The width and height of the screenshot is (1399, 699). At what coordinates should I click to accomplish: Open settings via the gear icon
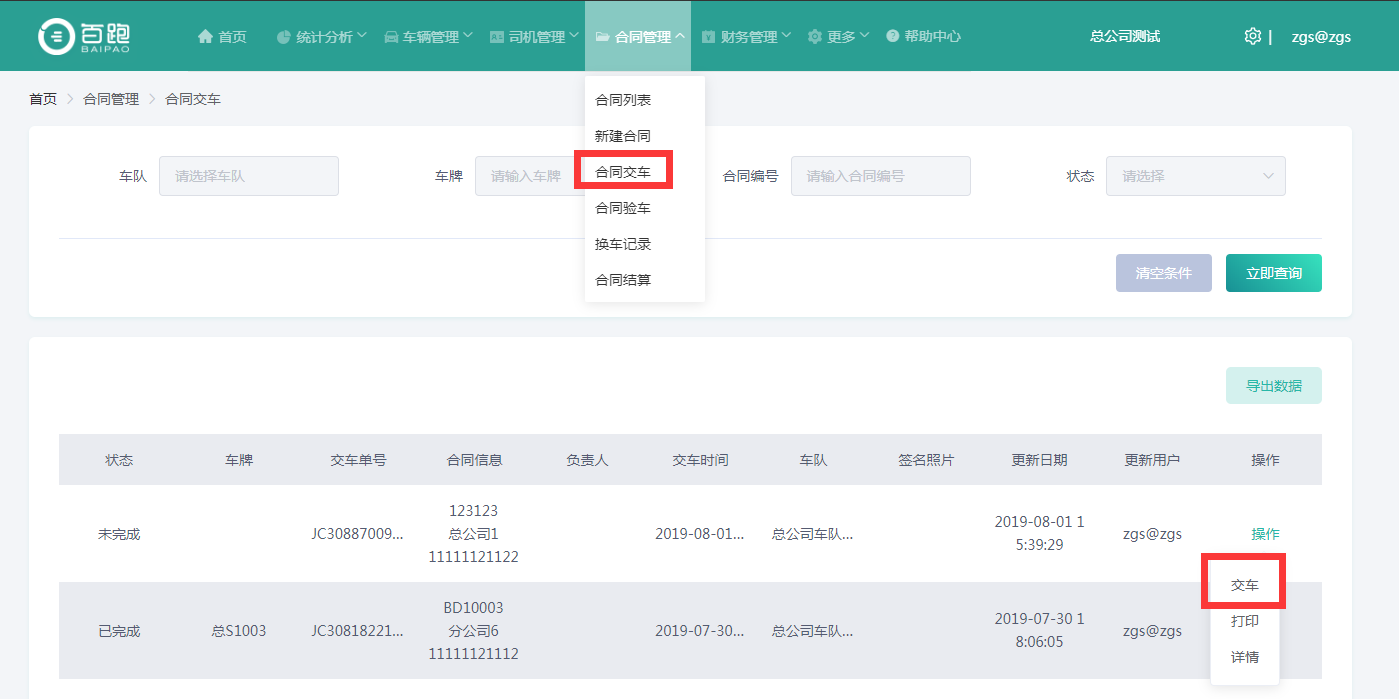coord(1252,36)
